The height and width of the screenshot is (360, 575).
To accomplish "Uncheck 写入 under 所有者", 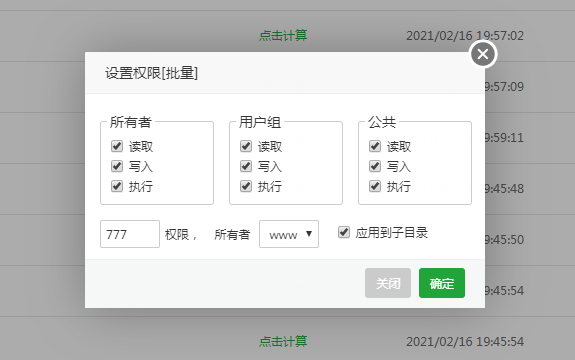I will pyautogui.click(x=117, y=166).
